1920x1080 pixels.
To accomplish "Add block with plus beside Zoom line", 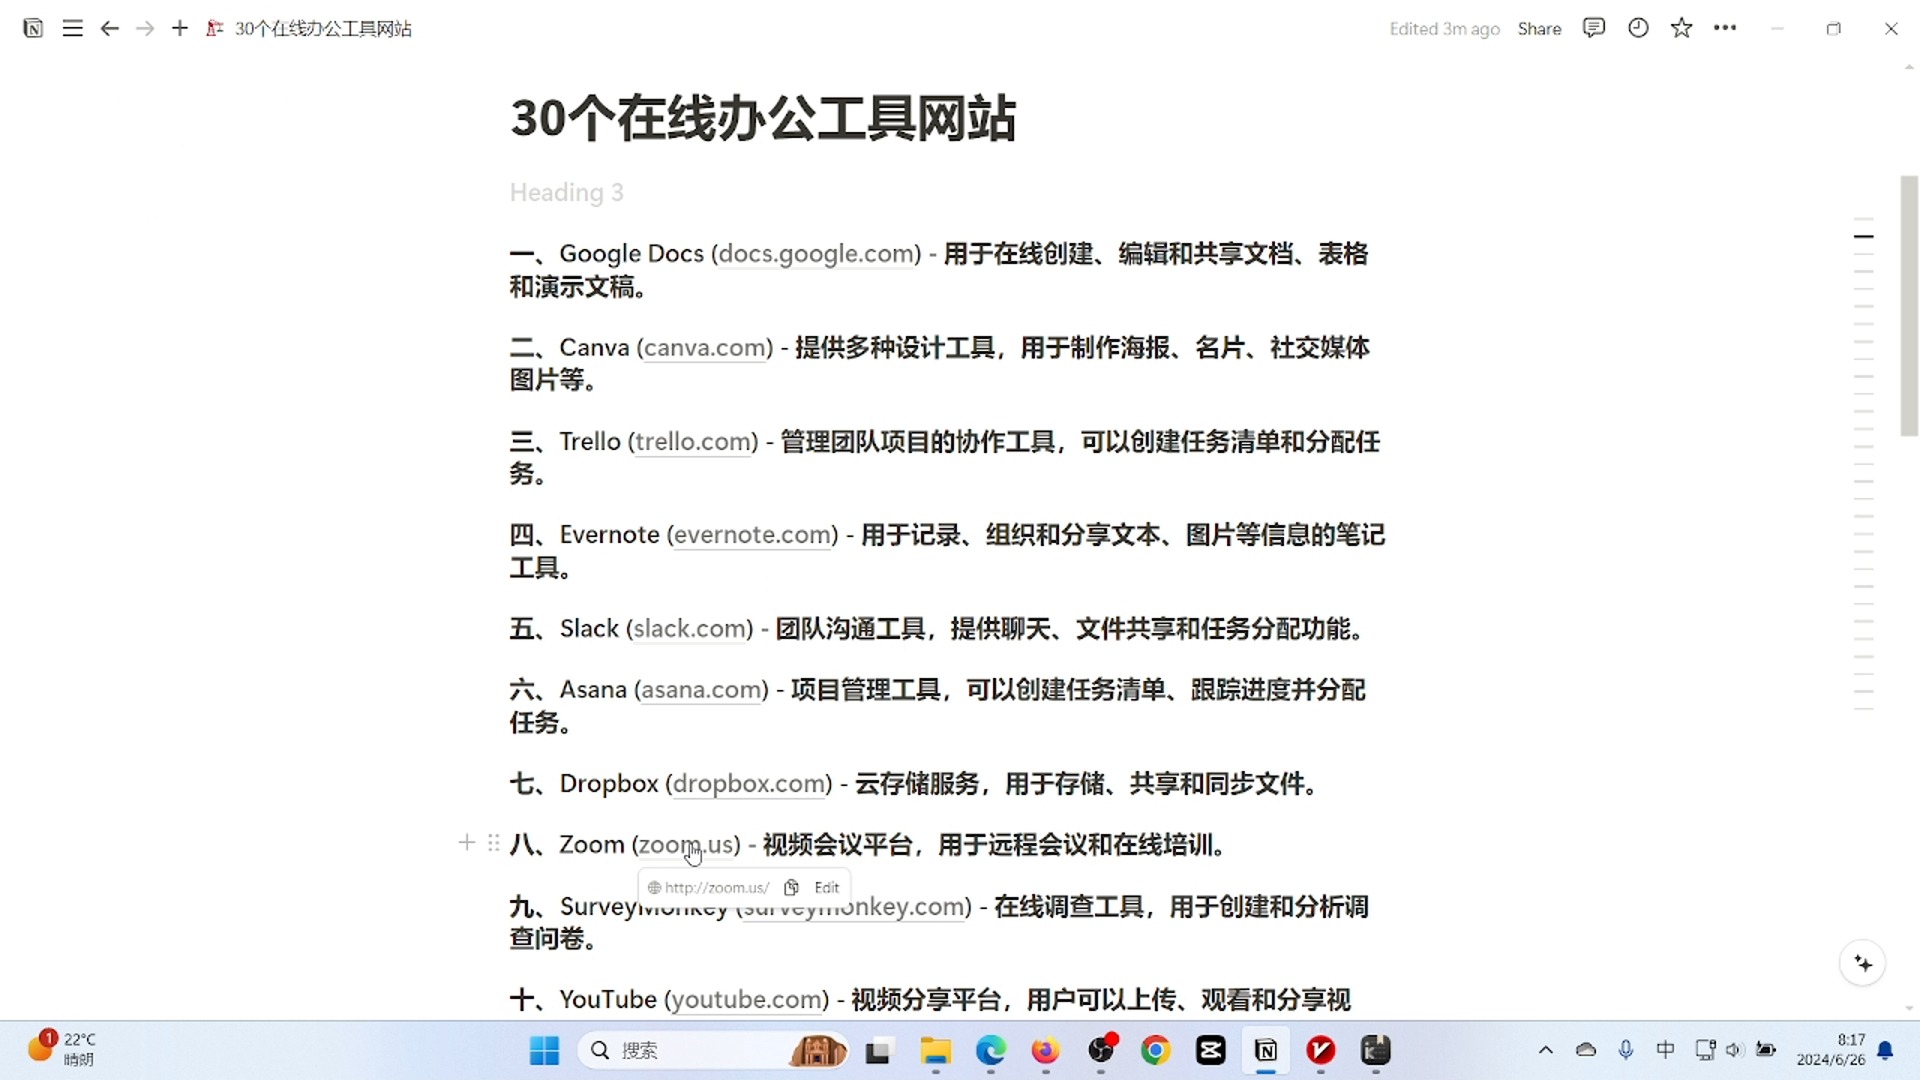I will click(x=466, y=843).
